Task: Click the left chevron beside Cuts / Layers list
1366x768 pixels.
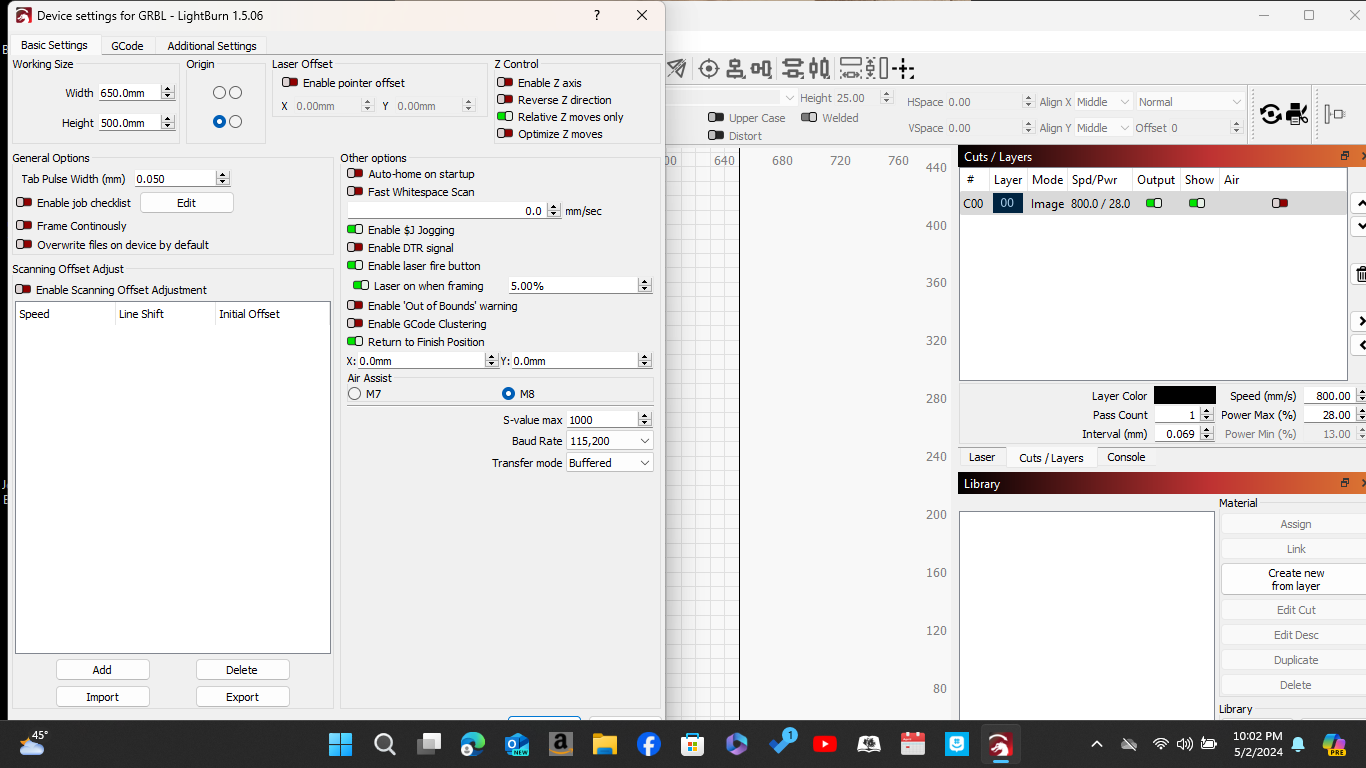Action: coord(1360,345)
